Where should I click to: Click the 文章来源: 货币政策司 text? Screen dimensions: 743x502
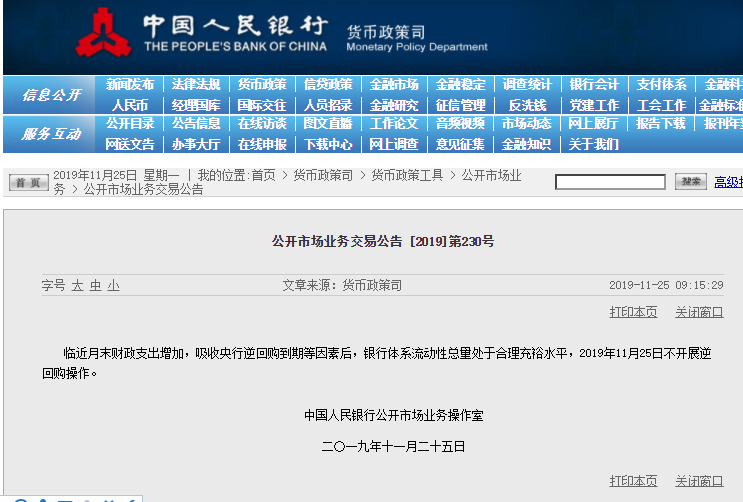pos(342,285)
